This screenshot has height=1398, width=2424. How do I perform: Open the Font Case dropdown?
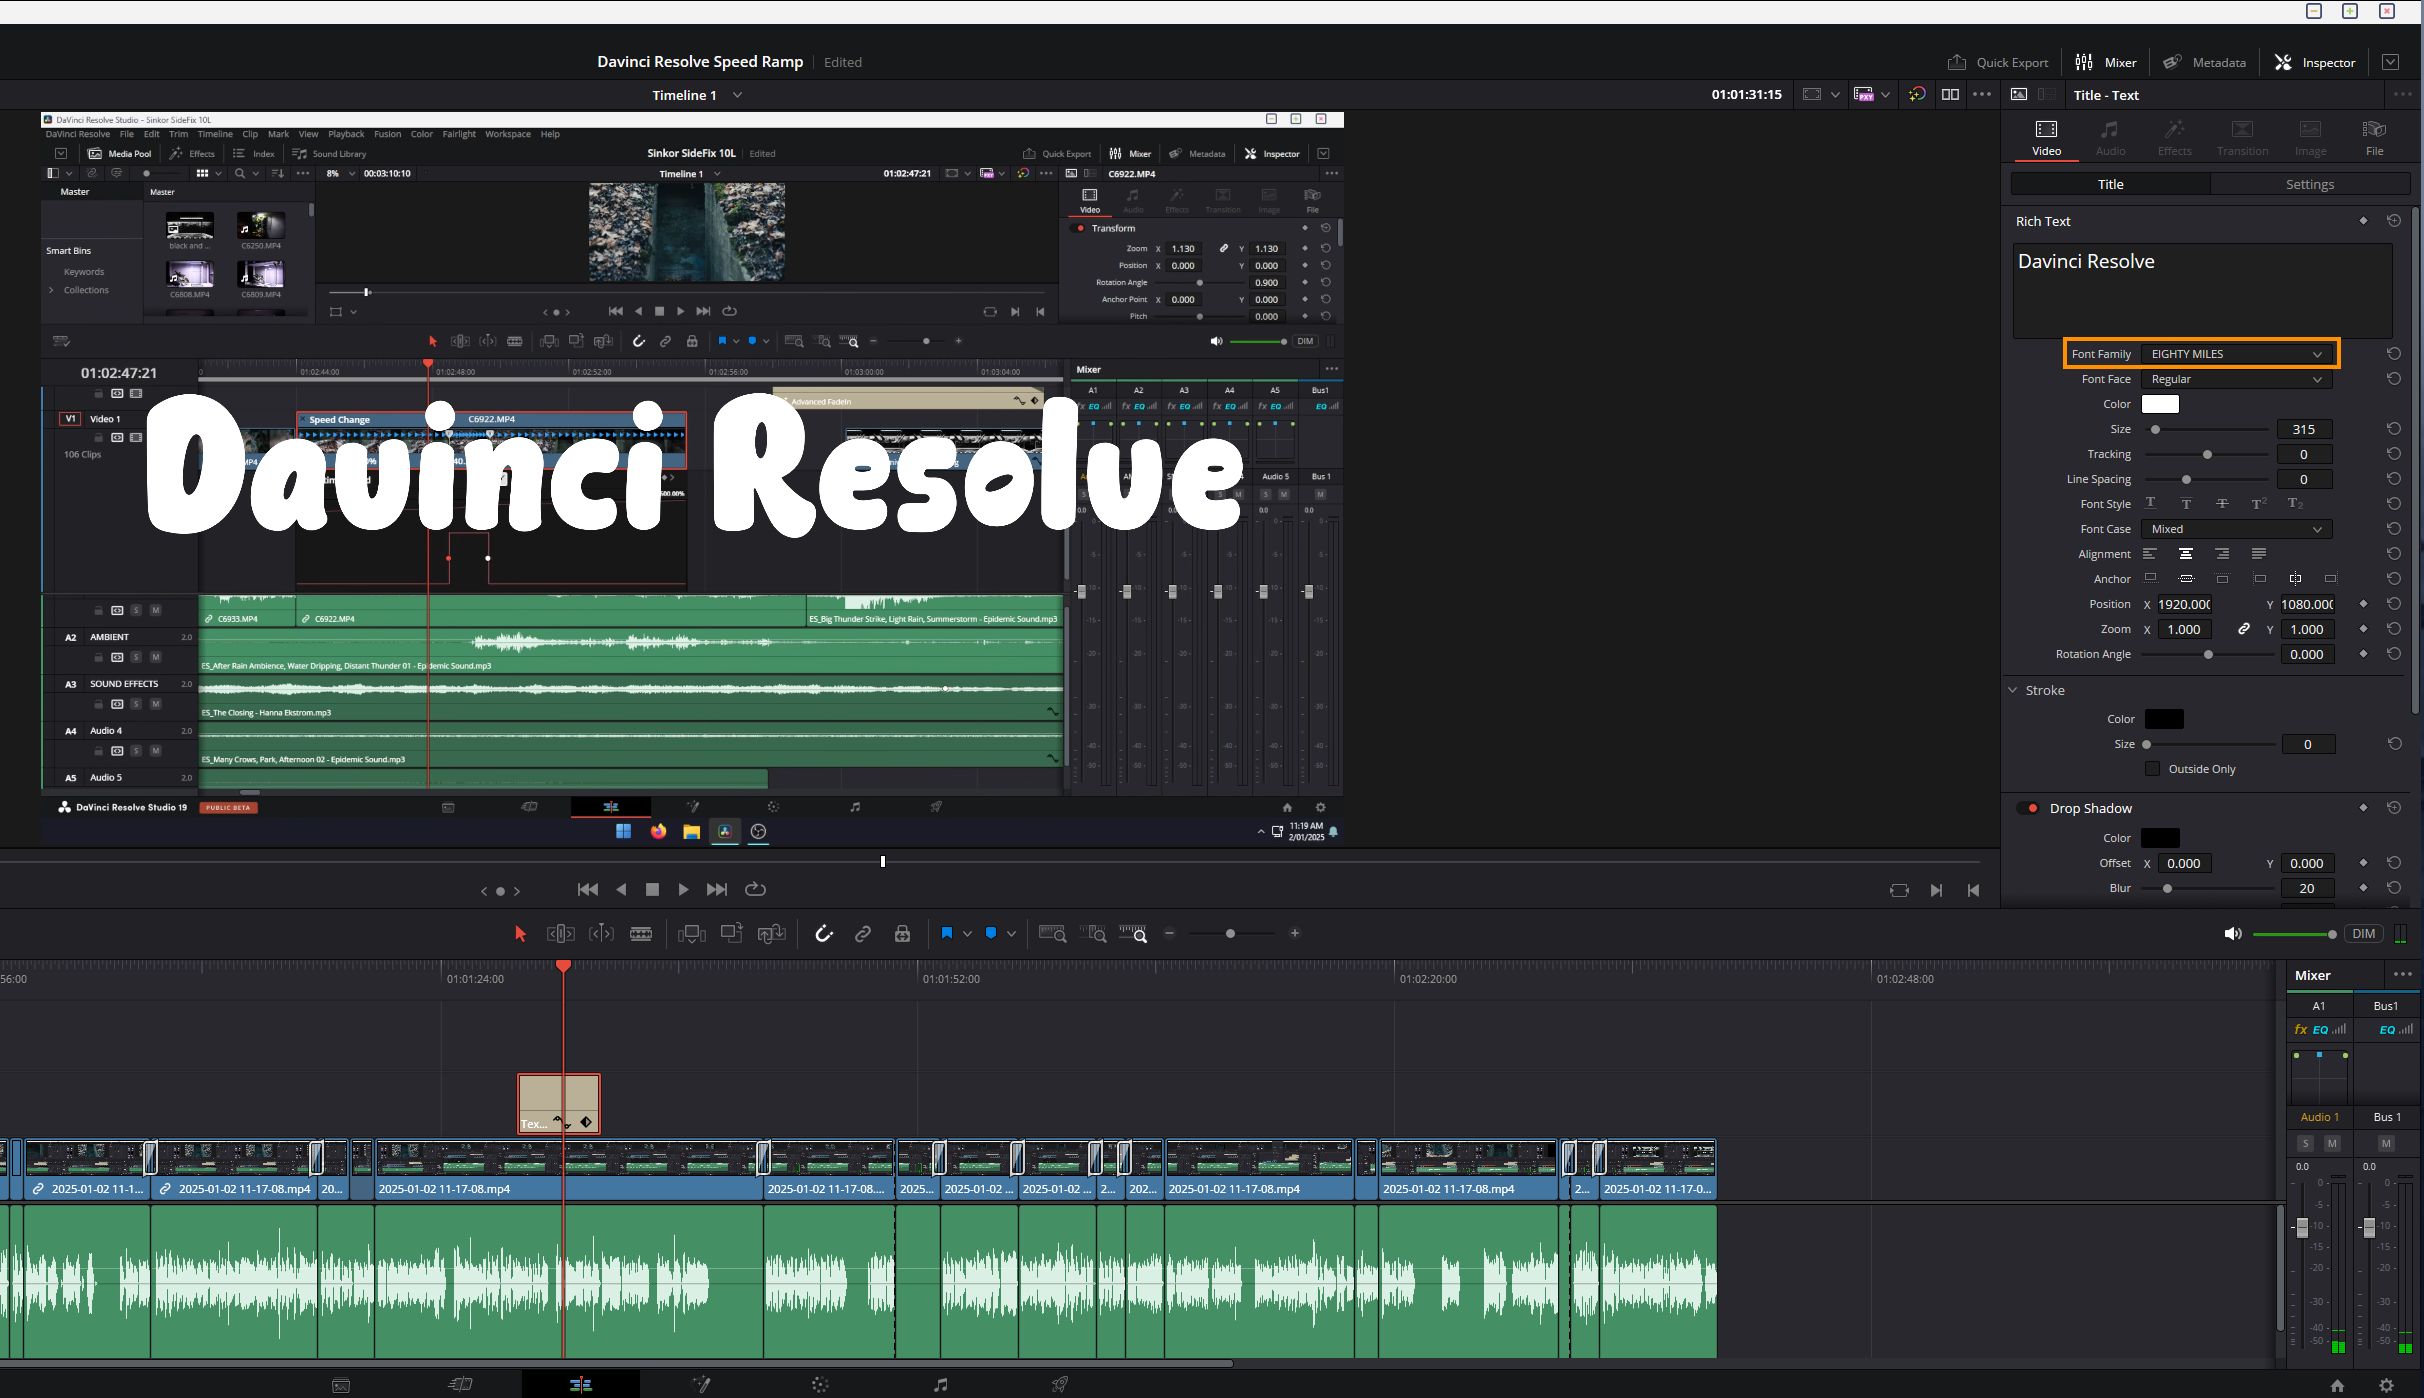pos(2236,529)
